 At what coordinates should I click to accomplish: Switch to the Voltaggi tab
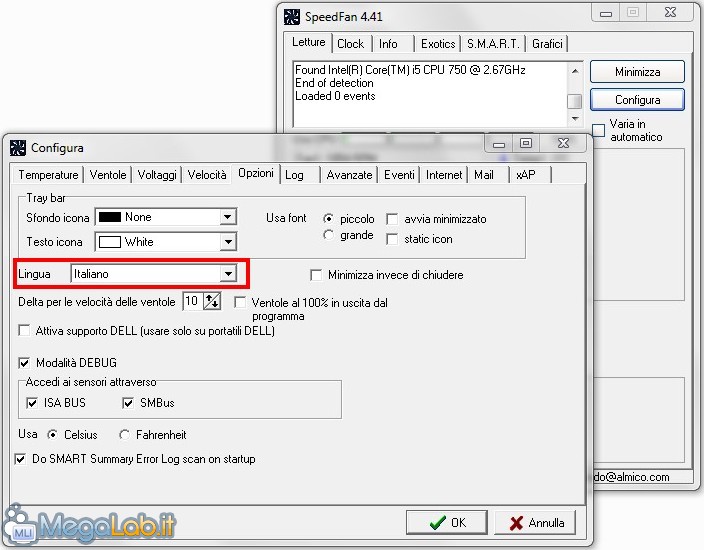(157, 175)
